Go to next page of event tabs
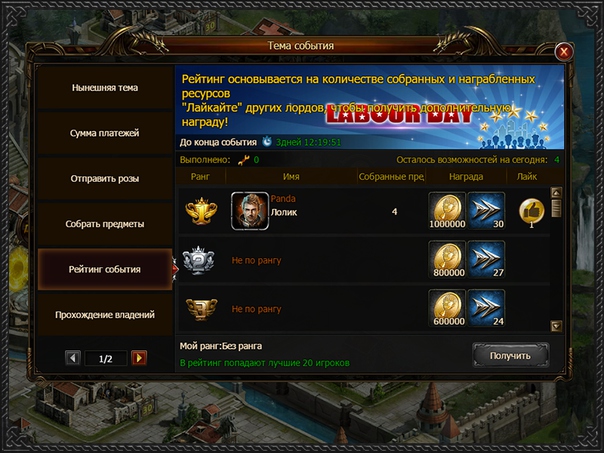The image size is (604, 453). (139, 358)
